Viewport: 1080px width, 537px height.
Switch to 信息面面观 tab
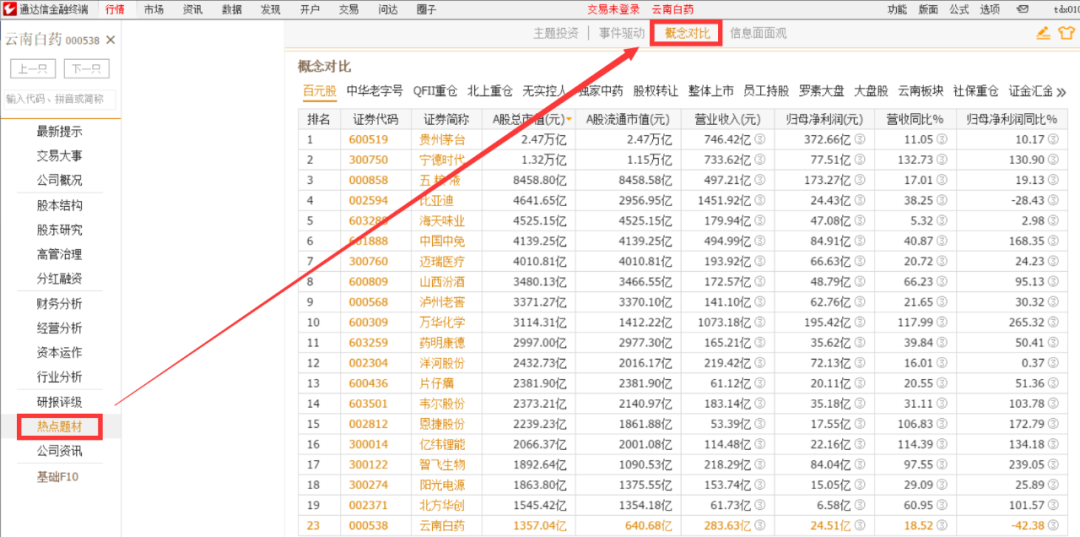(x=758, y=33)
